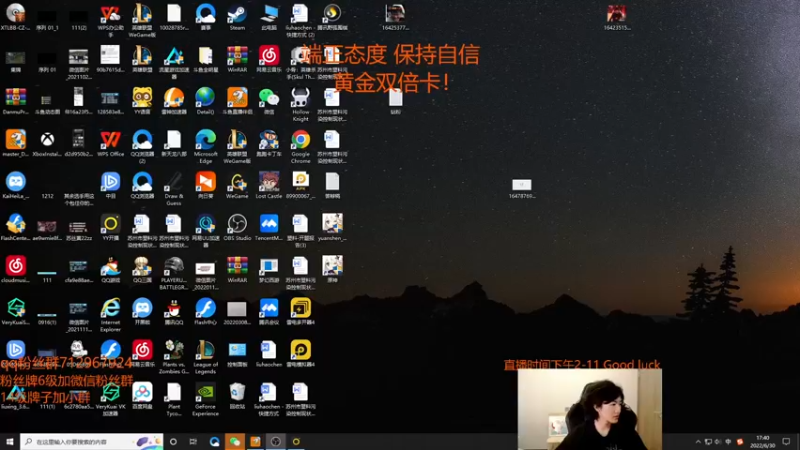Select the 16425377... image file

pos(395,17)
